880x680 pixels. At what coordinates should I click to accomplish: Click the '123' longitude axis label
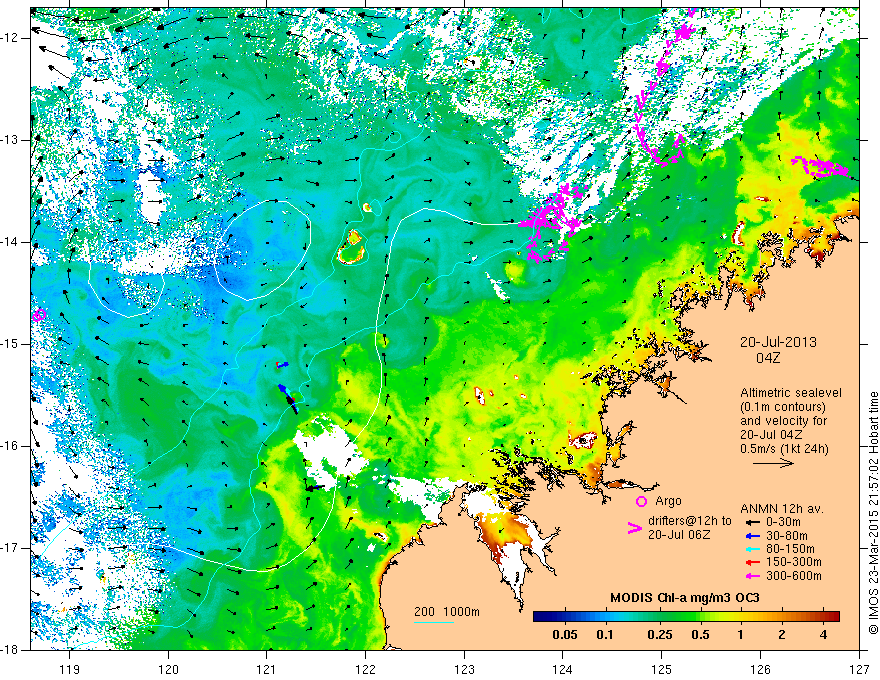point(464,669)
